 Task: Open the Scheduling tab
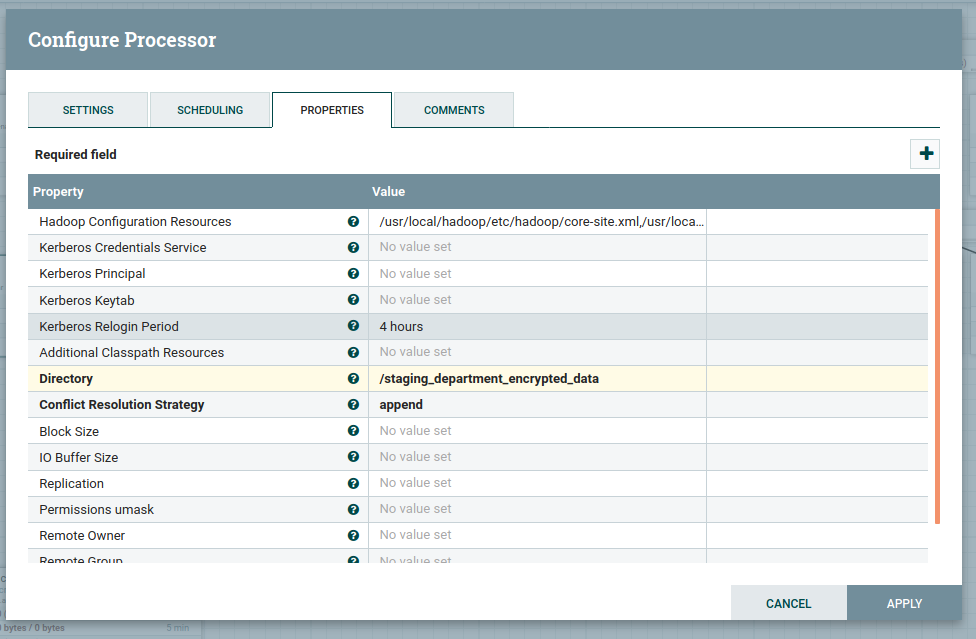(x=210, y=110)
